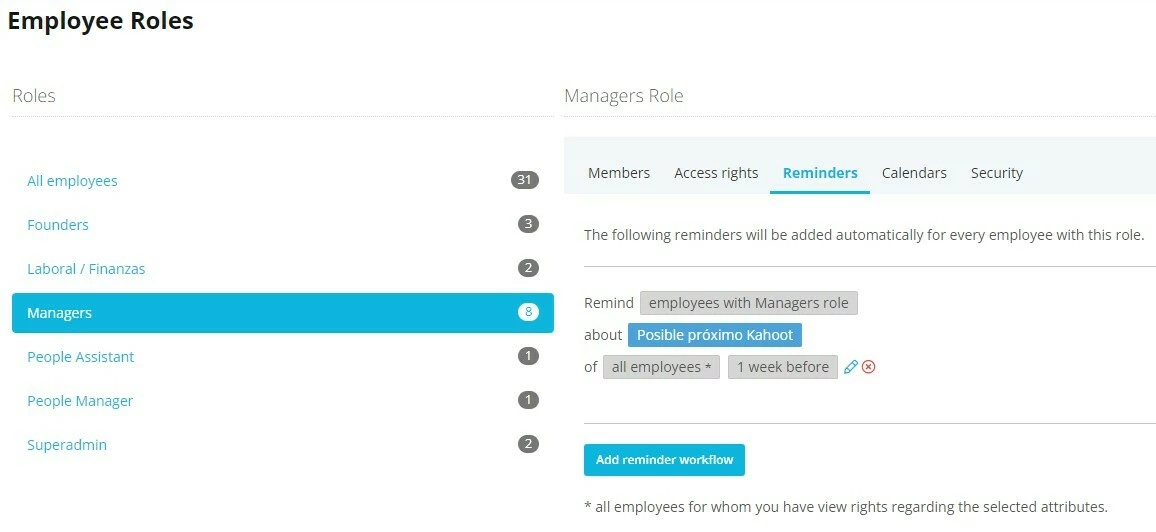Delete the reminder using red X icon
Screen dimensions: 1156x532
pyautogui.click(x=868, y=367)
